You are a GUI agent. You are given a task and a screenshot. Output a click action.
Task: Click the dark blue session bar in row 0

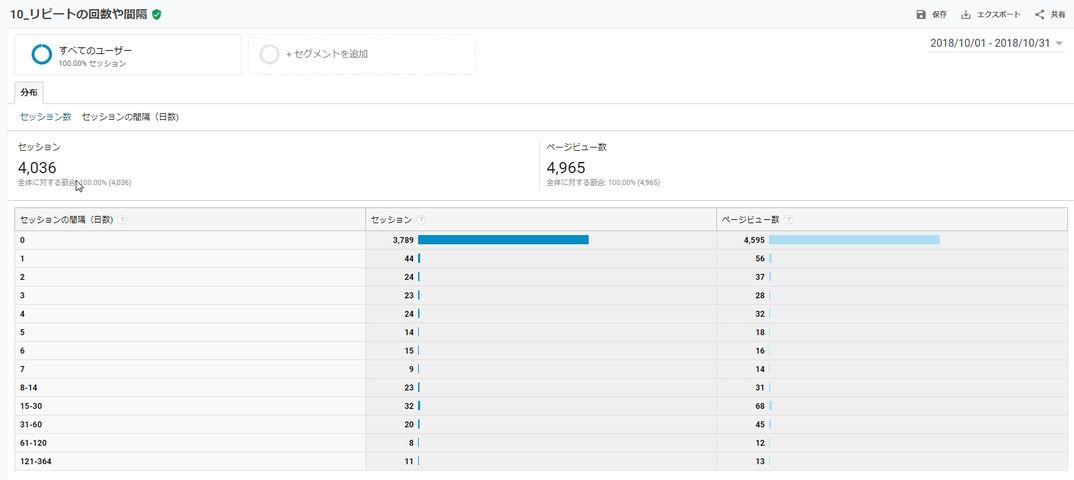[x=503, y=240]
